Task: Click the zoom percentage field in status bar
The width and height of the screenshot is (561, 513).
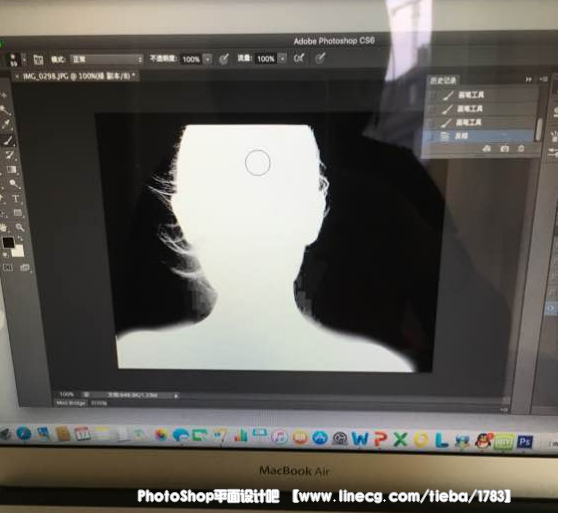Action: point(67,394)
